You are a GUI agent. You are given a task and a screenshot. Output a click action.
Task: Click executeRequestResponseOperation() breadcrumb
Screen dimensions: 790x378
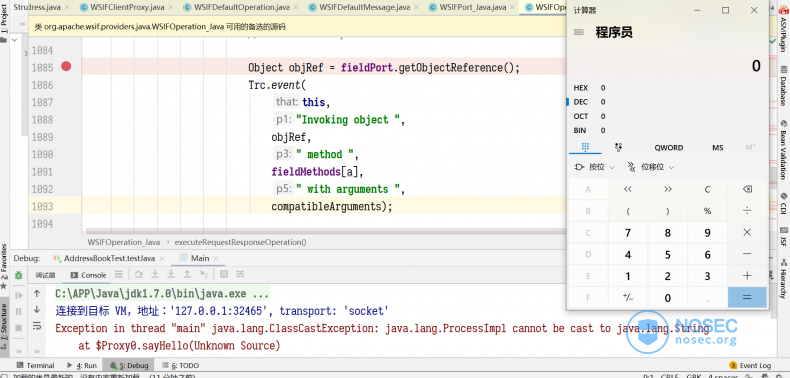(x=240, y=242)
